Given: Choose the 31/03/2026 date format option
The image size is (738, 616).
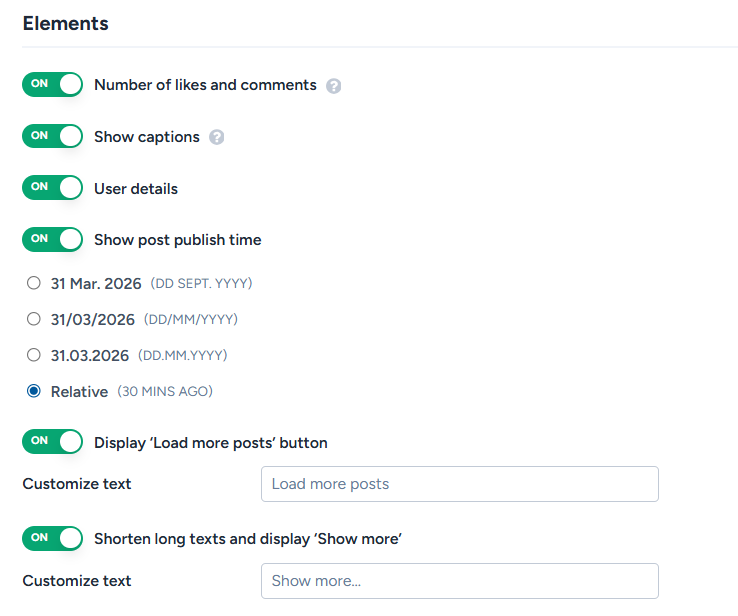Looking at the screenshot, I should pyautogui.click(x=34, y=320).
